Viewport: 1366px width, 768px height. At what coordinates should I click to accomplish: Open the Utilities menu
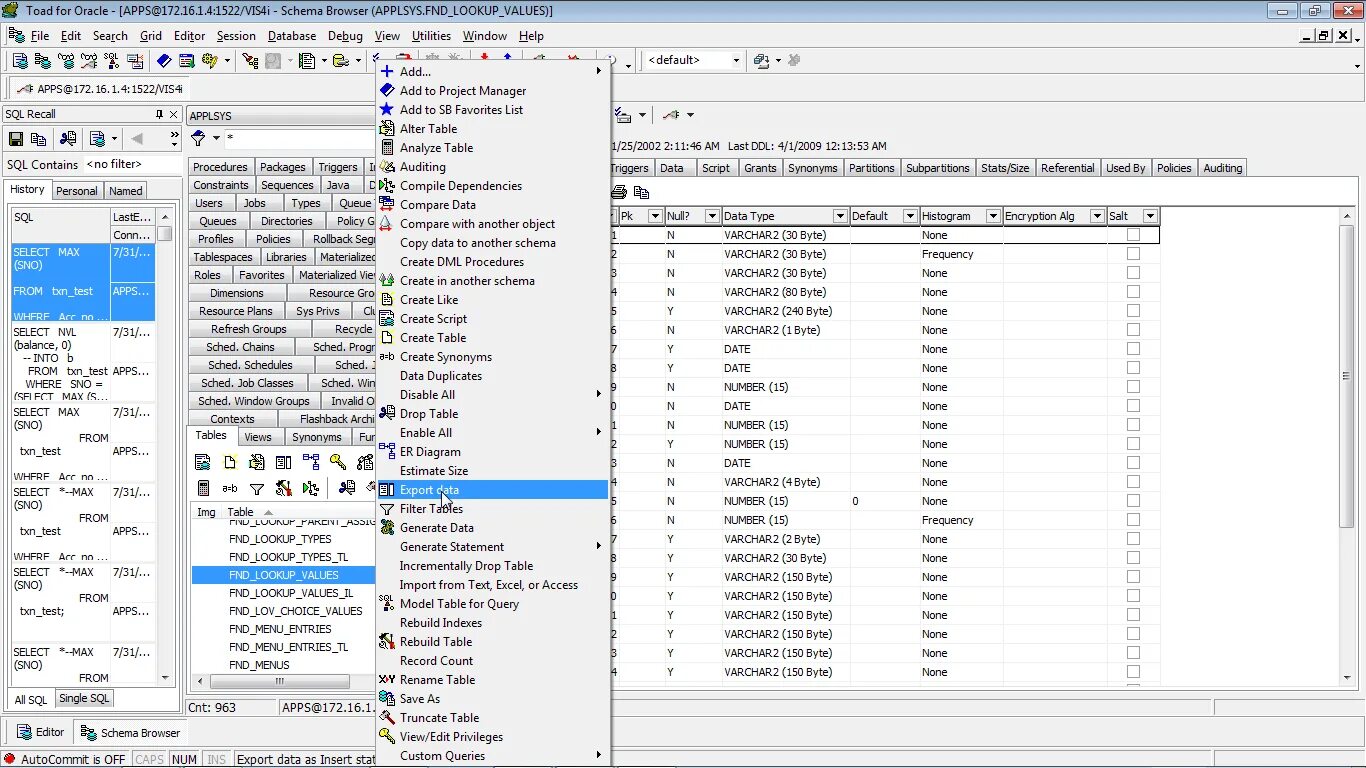(431, 36)
